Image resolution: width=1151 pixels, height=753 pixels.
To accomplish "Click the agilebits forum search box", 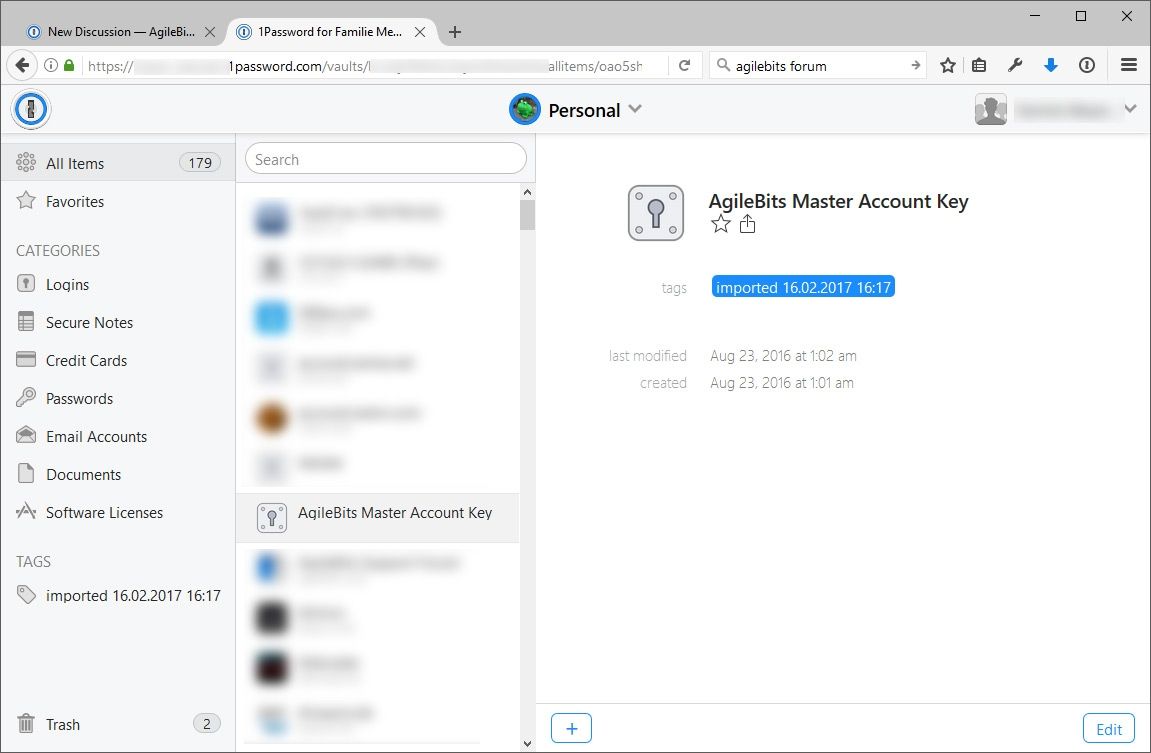I will pos(817,66).
